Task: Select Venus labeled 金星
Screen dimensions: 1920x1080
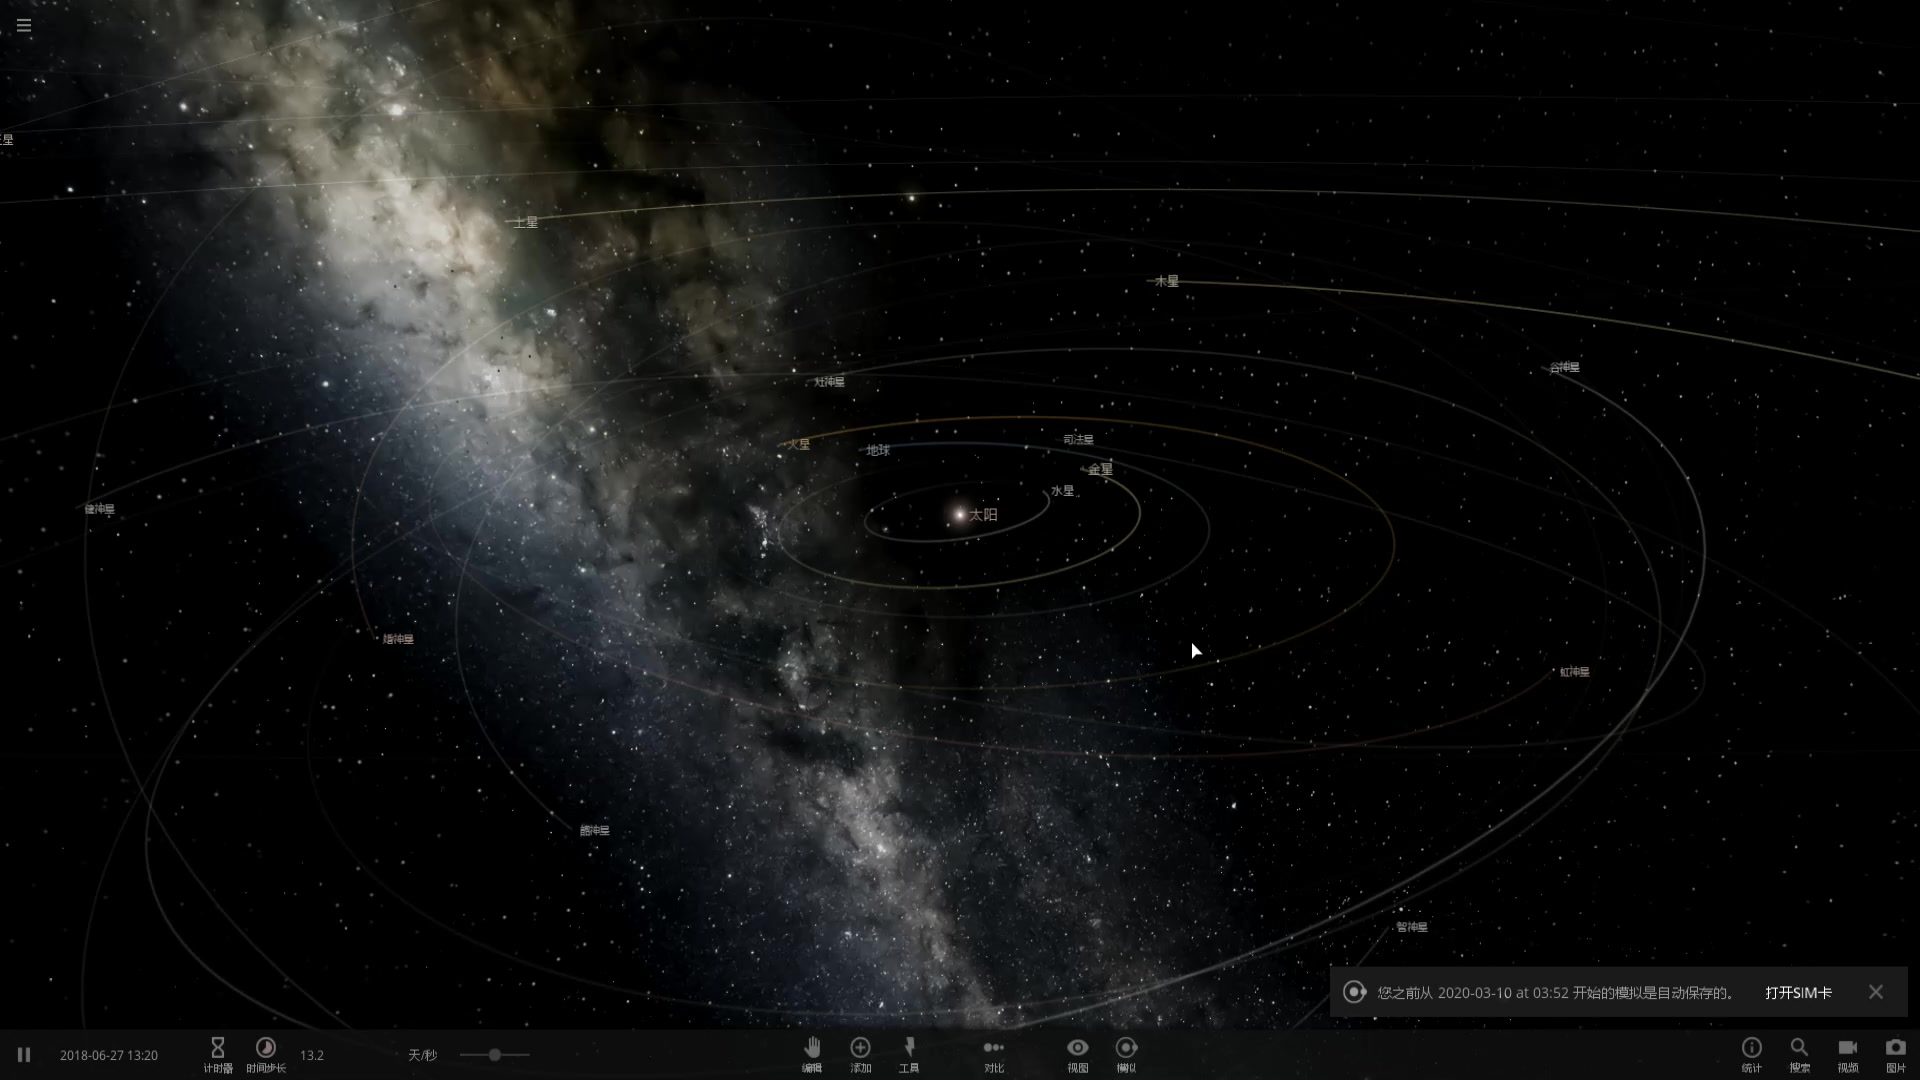Action: (x=1100, y=469)
